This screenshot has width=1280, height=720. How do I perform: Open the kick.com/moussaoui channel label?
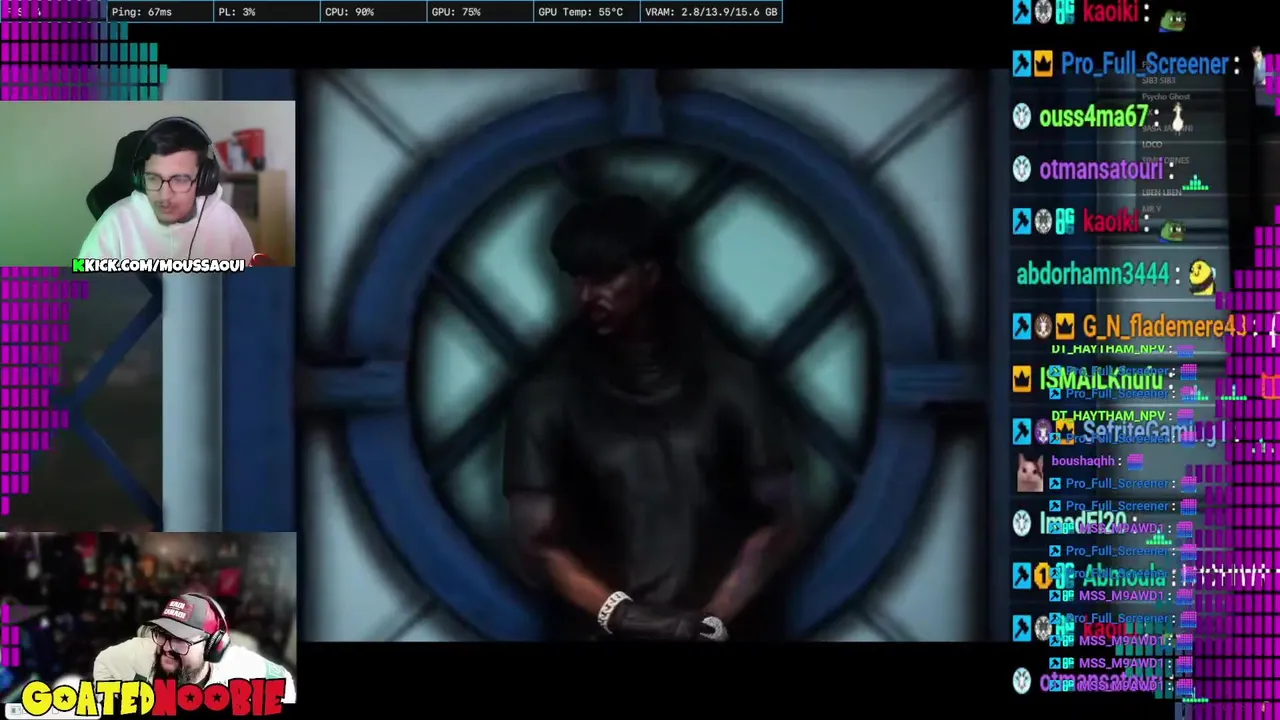[x=159, y=265]
